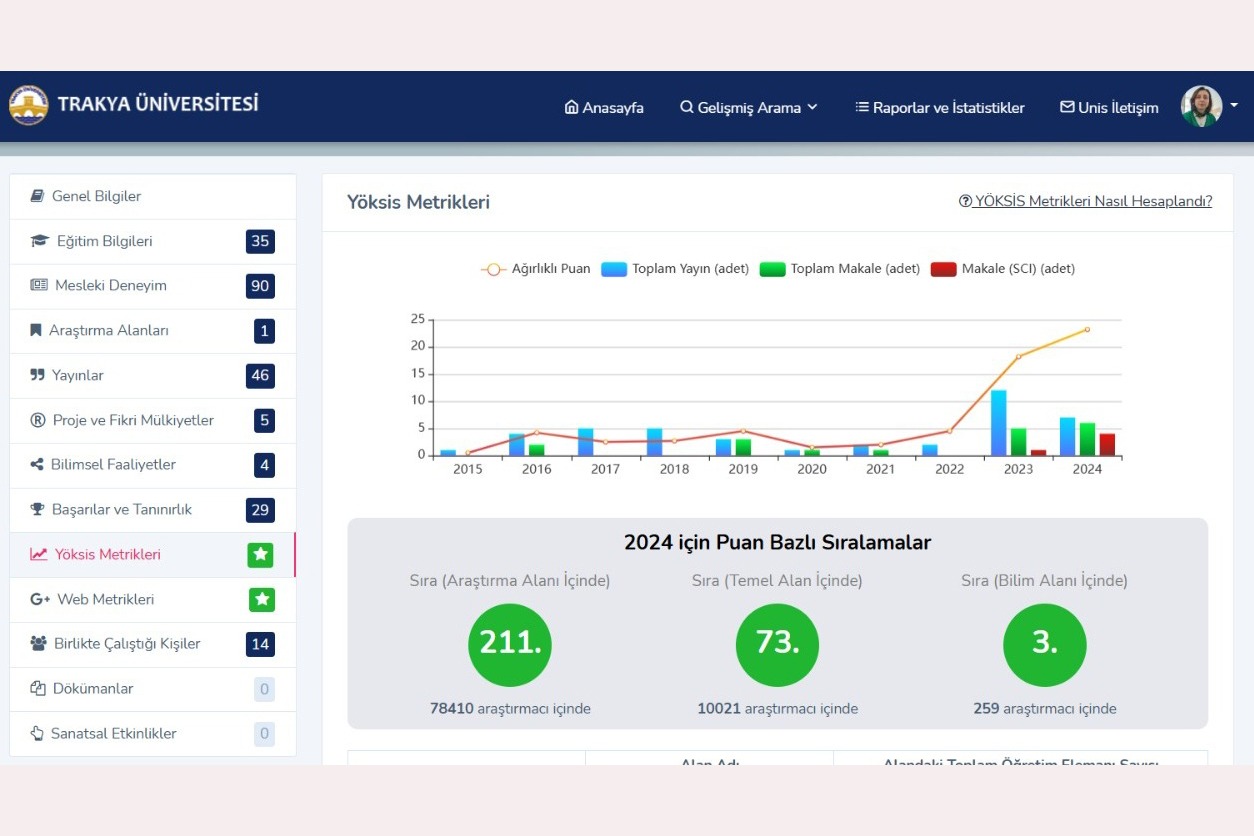Toggle Ağırlıklı Puan series in chart legend
Image resolution: width=1254 pixels, height=836 pixels.
536,269
